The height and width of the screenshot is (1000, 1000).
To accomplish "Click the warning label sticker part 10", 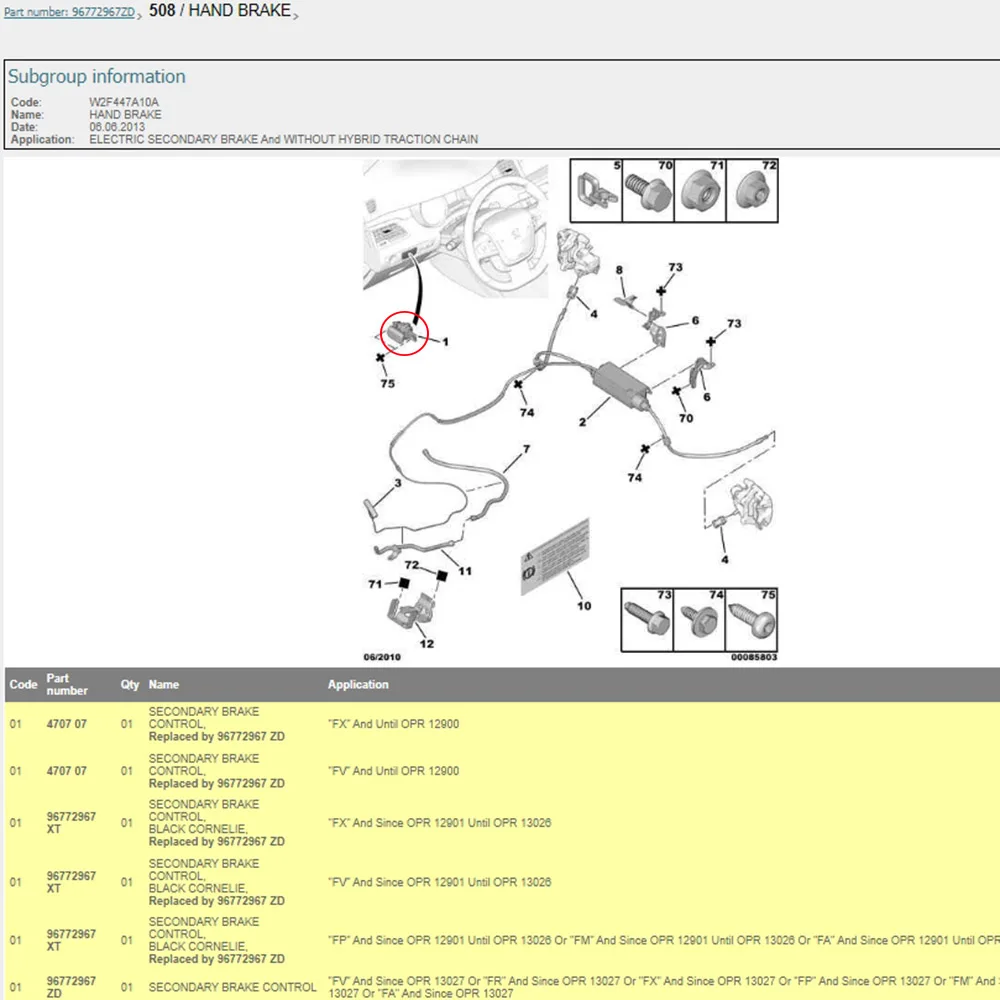I will click(555, 556).
